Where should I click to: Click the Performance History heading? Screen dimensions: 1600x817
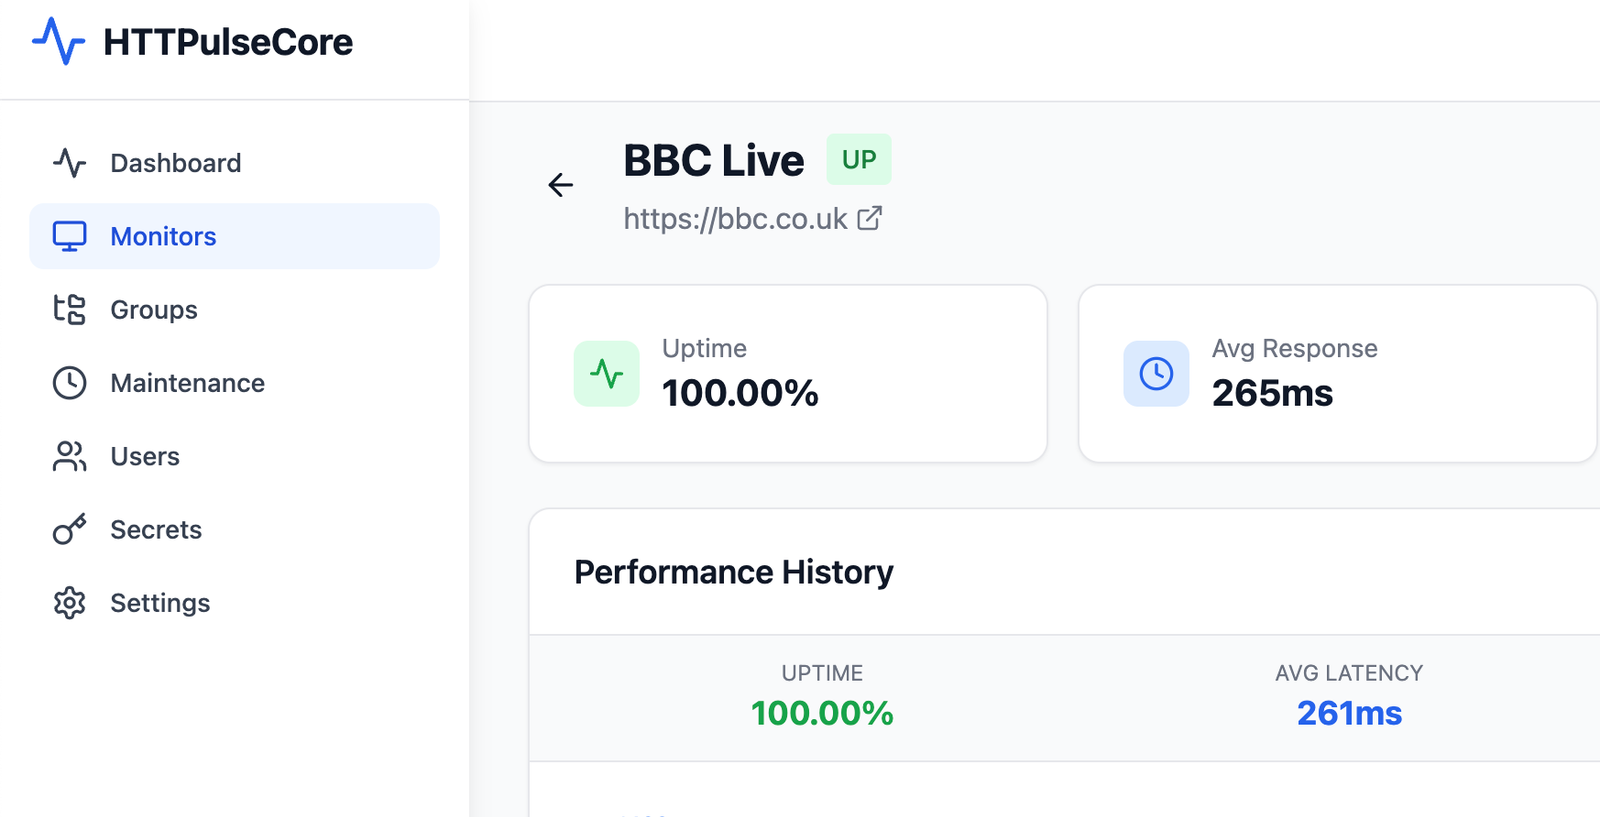coord(733,572)
